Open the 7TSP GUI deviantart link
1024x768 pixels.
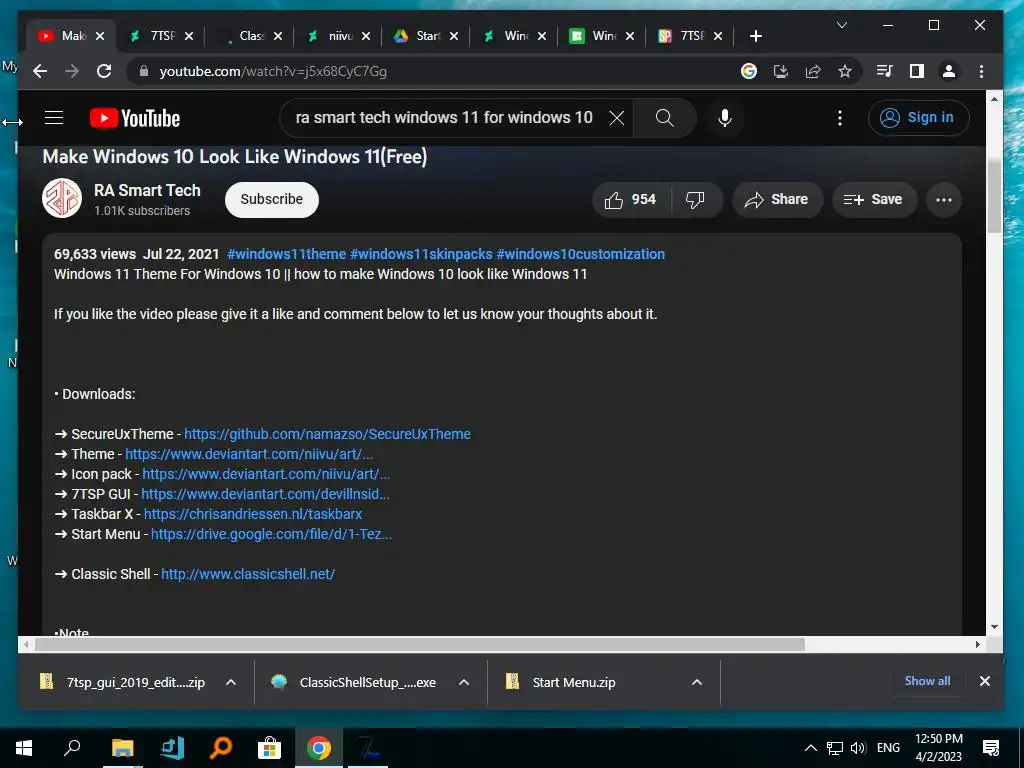pyautogui.click(x=265, y=494)
